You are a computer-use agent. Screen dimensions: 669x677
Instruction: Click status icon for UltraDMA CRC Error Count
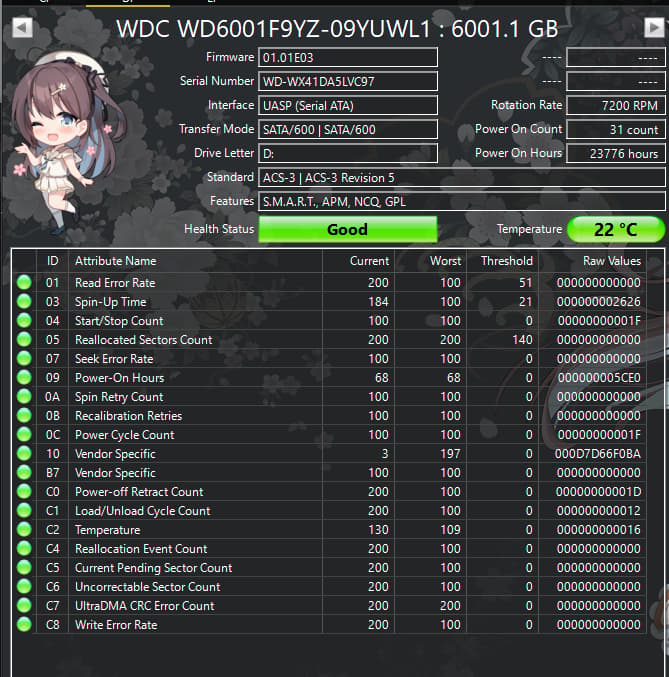click(x=24, y=605)
